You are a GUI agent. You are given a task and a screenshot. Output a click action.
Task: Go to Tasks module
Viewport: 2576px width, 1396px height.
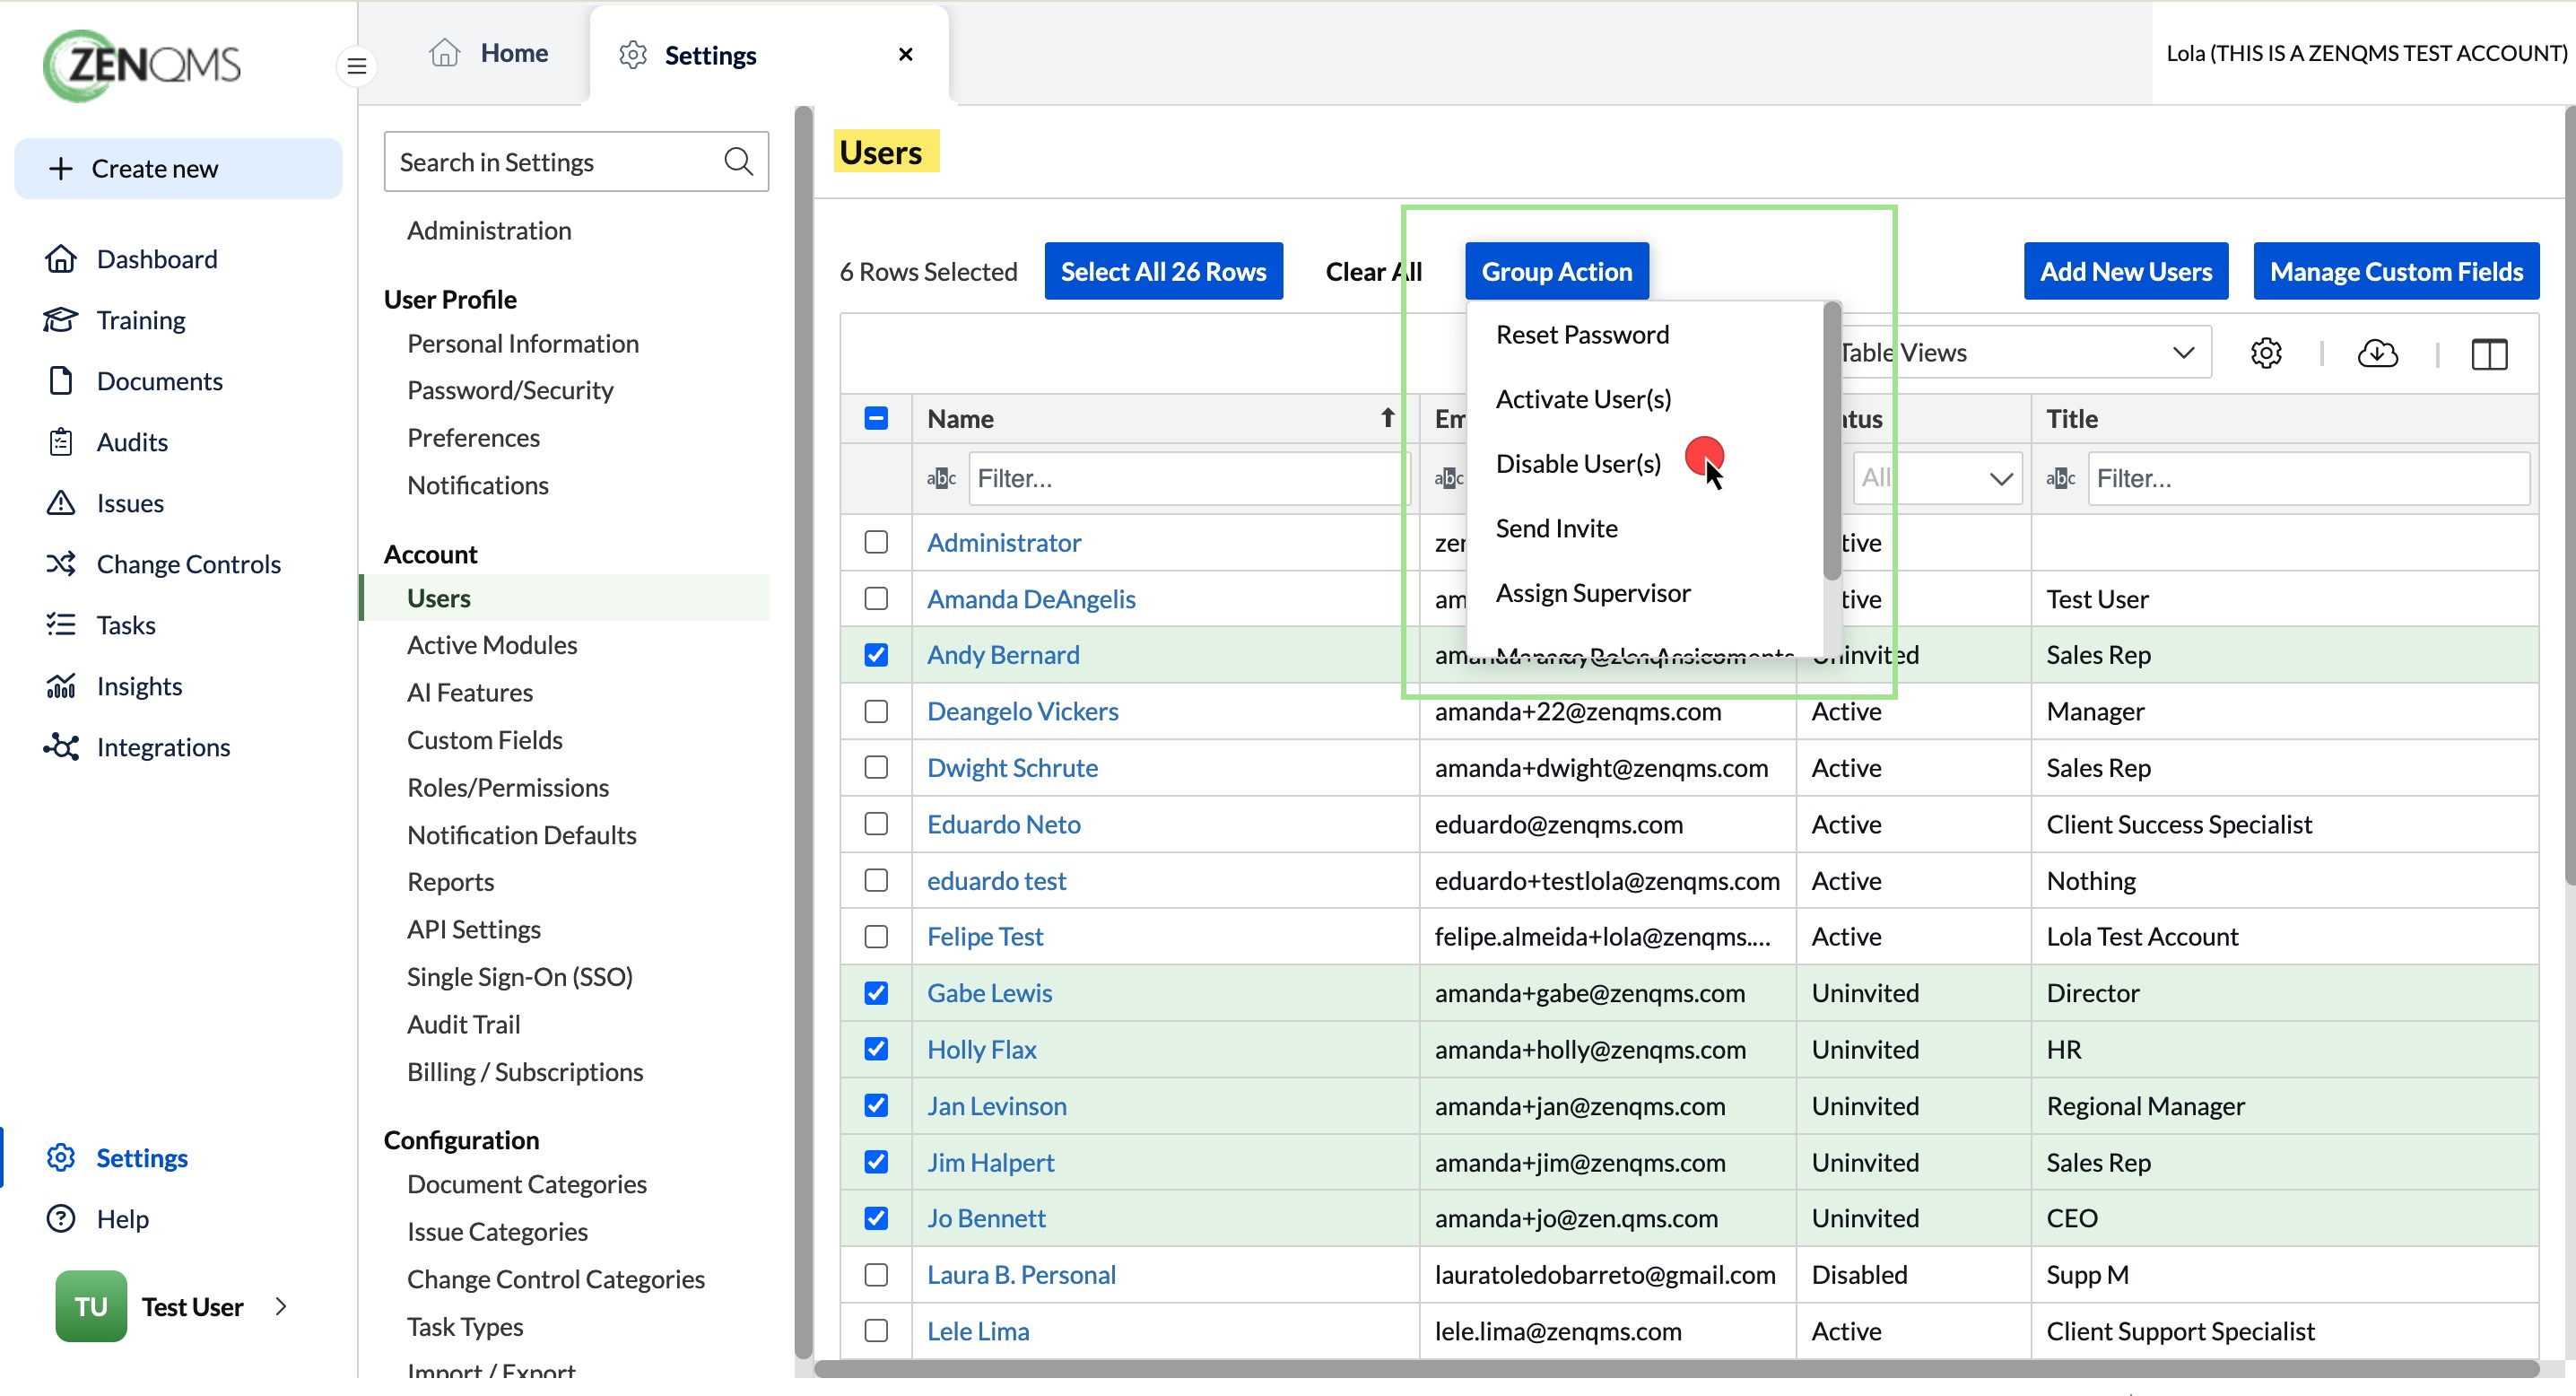coord(126,625)
